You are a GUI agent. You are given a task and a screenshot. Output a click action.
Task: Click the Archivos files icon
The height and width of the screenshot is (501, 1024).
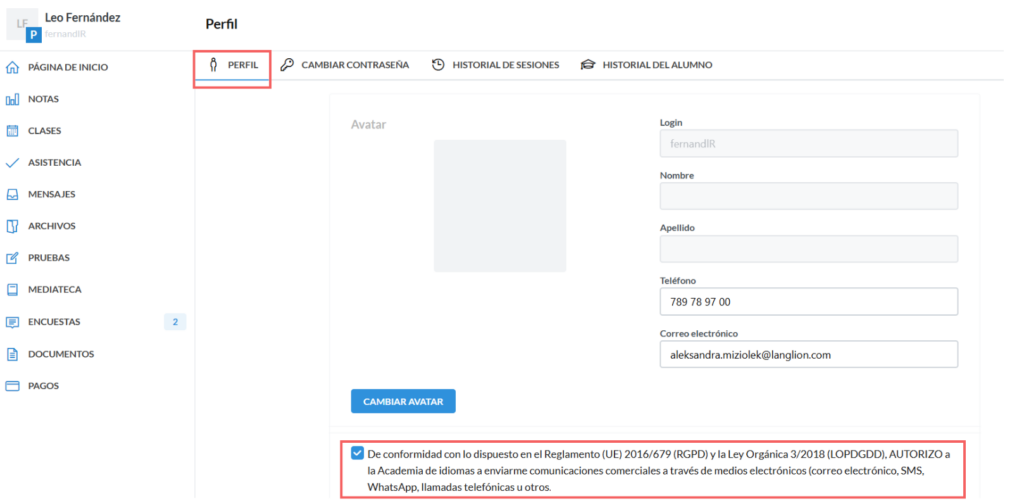[13, 226]
